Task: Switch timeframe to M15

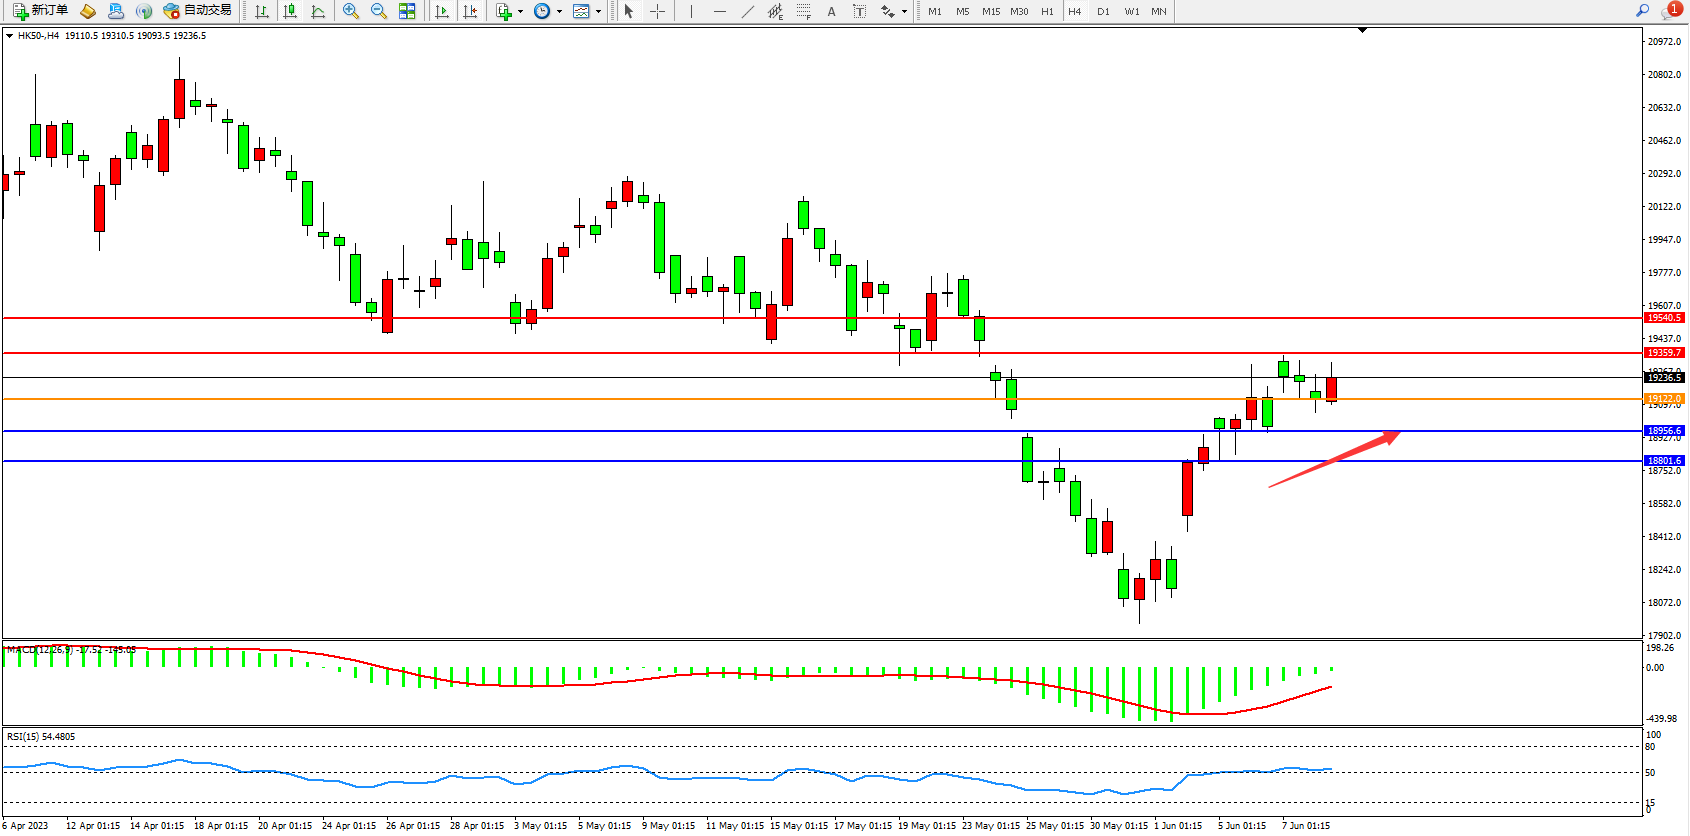Action: [990, 11]
